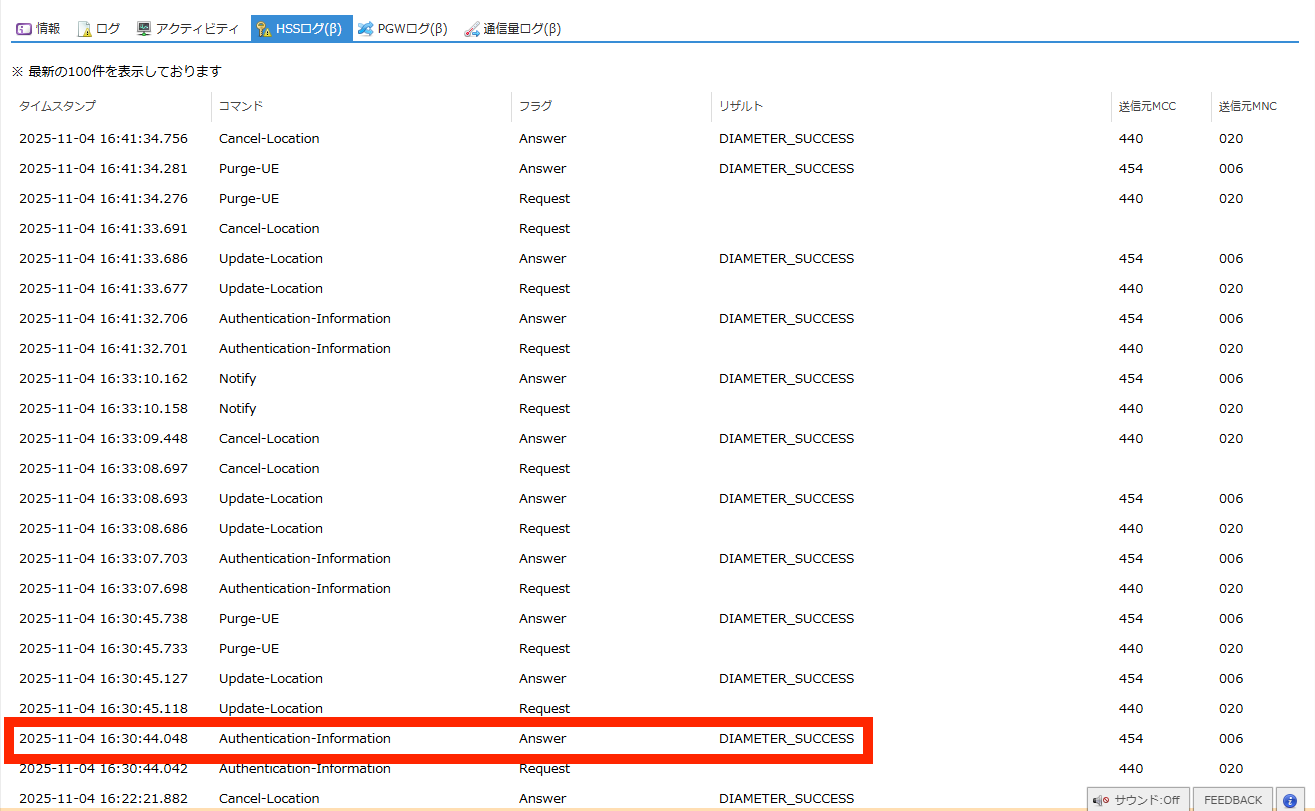Click the speaker icon beside サウンド:Off
The image size is (1315, 811).
coord(1101,800)
